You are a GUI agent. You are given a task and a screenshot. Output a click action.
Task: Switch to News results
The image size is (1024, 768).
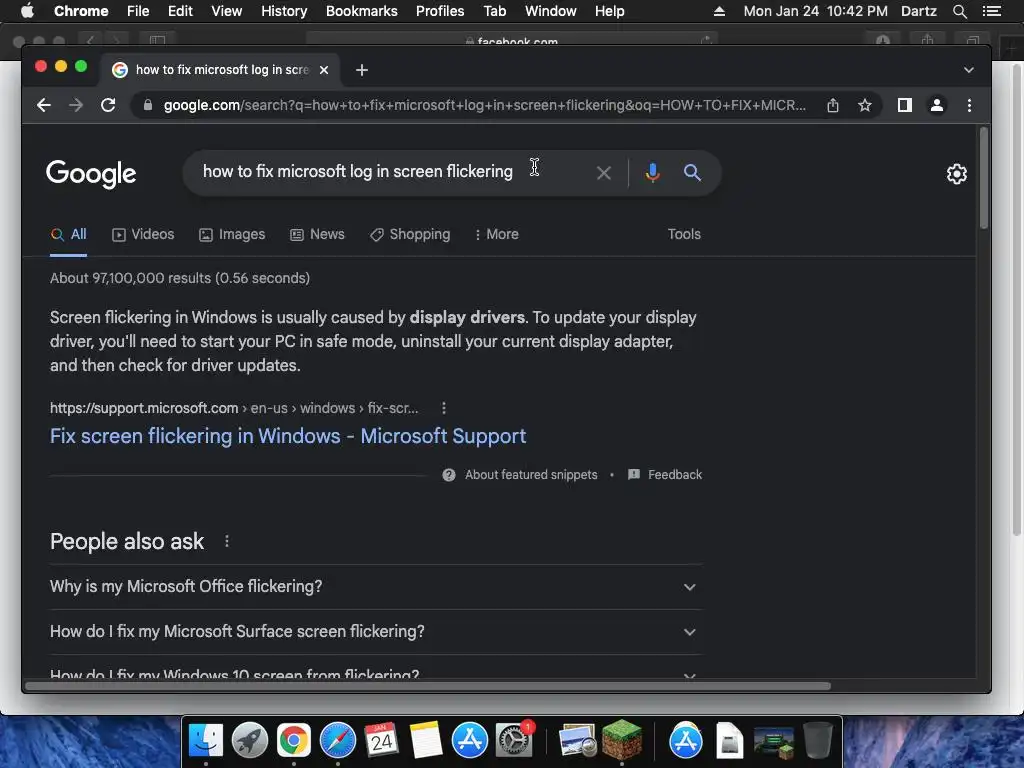[x=317, y=234]
